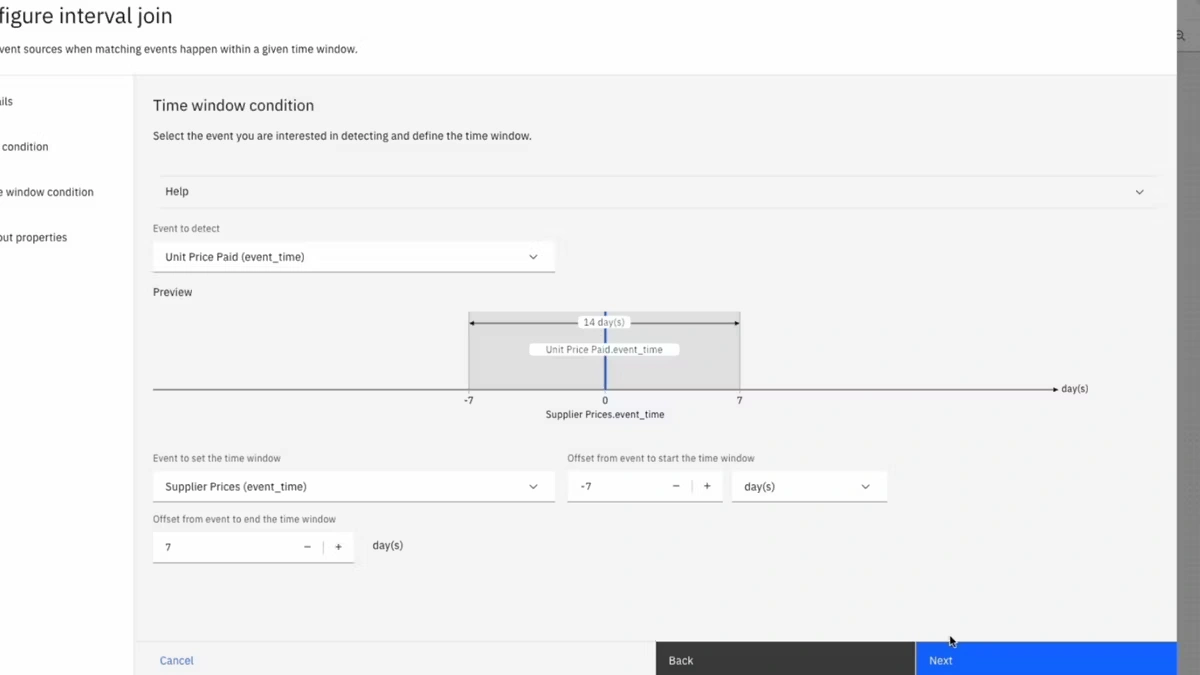Click the Unit Price Paid.event_time preview label
This screenshot has width=1200, height=675.
pos(604,350)
